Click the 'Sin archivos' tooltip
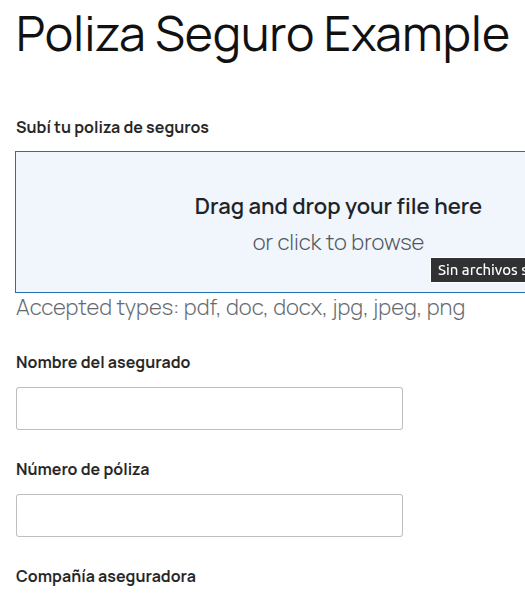 coord(478,270)
